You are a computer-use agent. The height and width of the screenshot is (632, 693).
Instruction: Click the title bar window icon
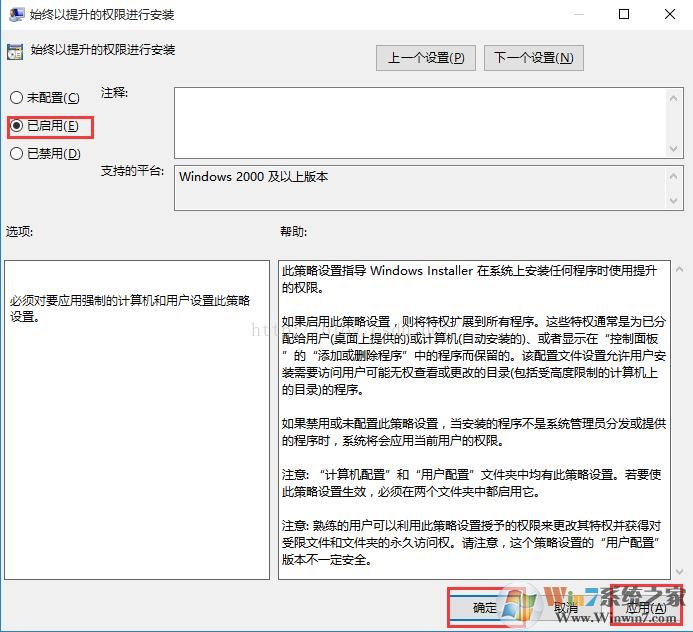pyautogui.click(x=16, y=14)
